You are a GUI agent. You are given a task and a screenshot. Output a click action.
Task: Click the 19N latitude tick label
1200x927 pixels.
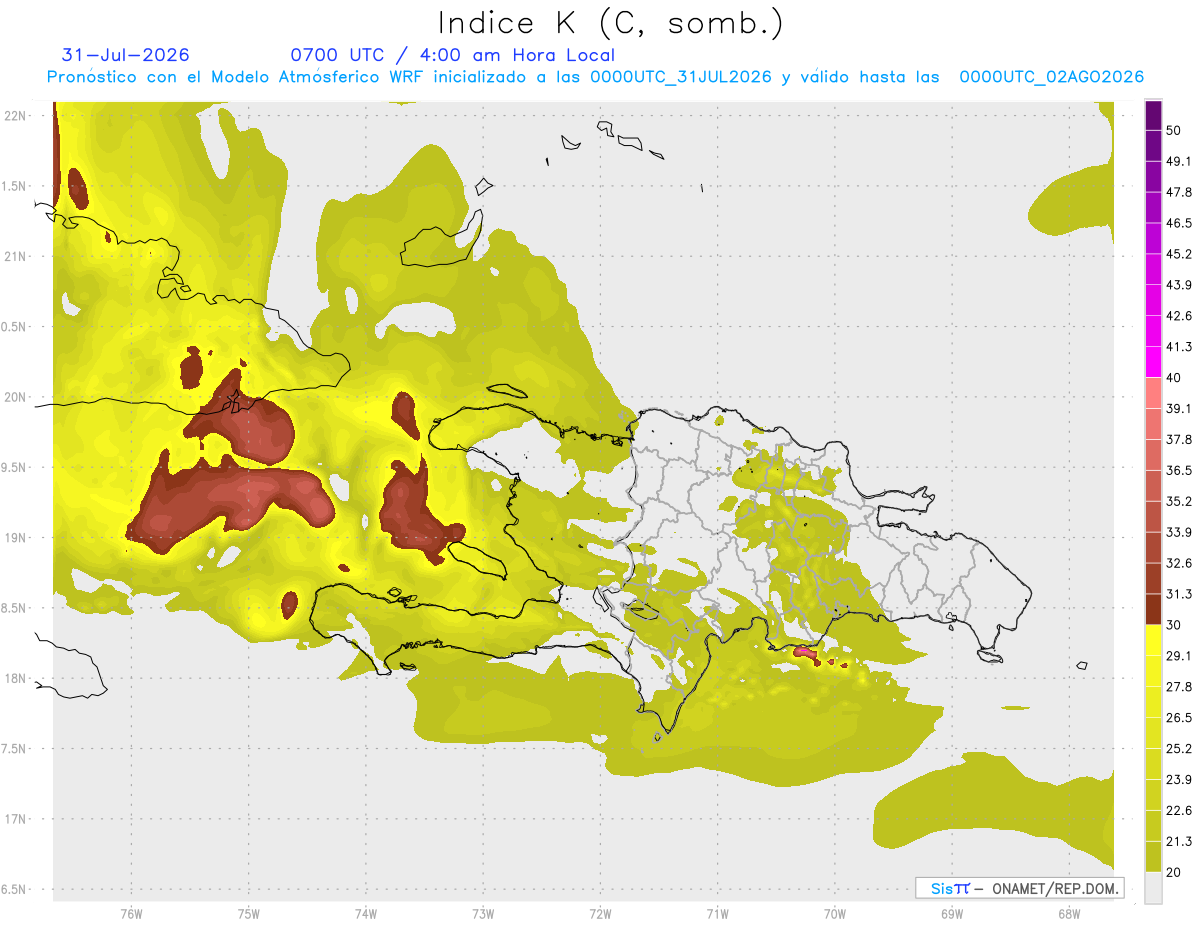point(15,538)
